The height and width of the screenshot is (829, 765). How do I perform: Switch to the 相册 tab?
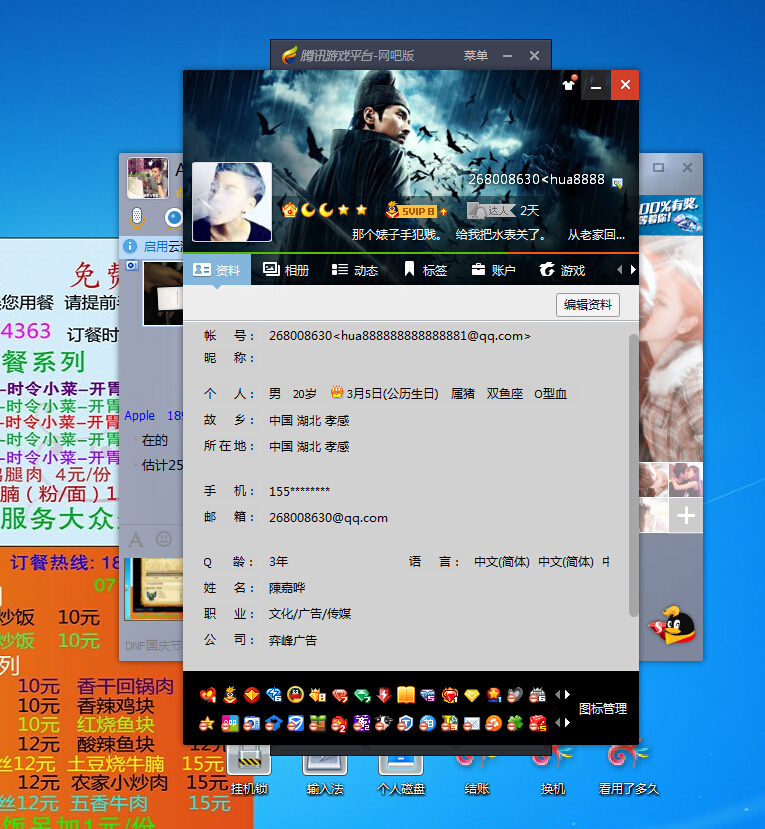(x=286, y=270)
